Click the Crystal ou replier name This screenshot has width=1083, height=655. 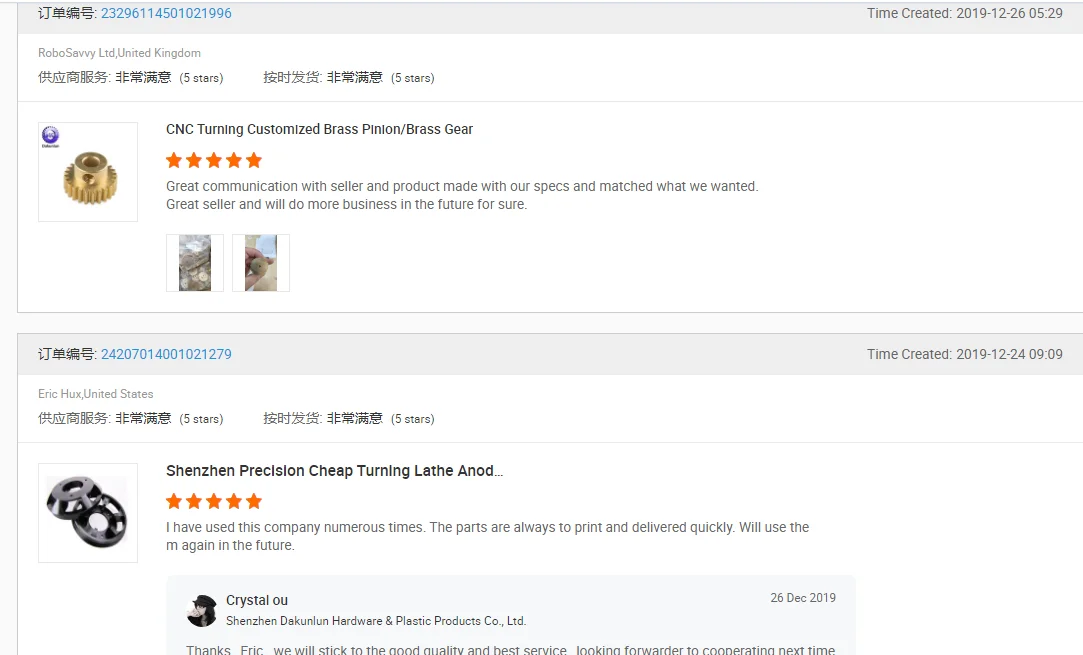pyautogui.click(x=257, y=600)
